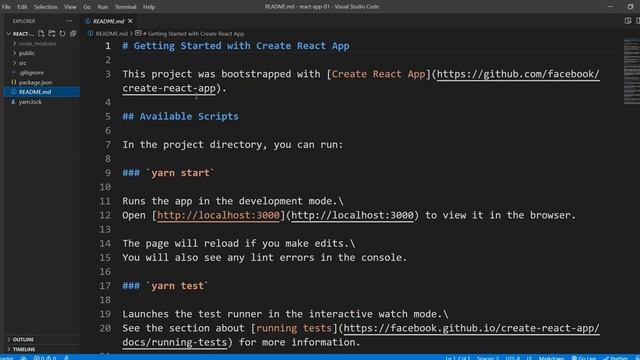Click the README.md tab info icon
Screen dimensions: 640x360
88,21
